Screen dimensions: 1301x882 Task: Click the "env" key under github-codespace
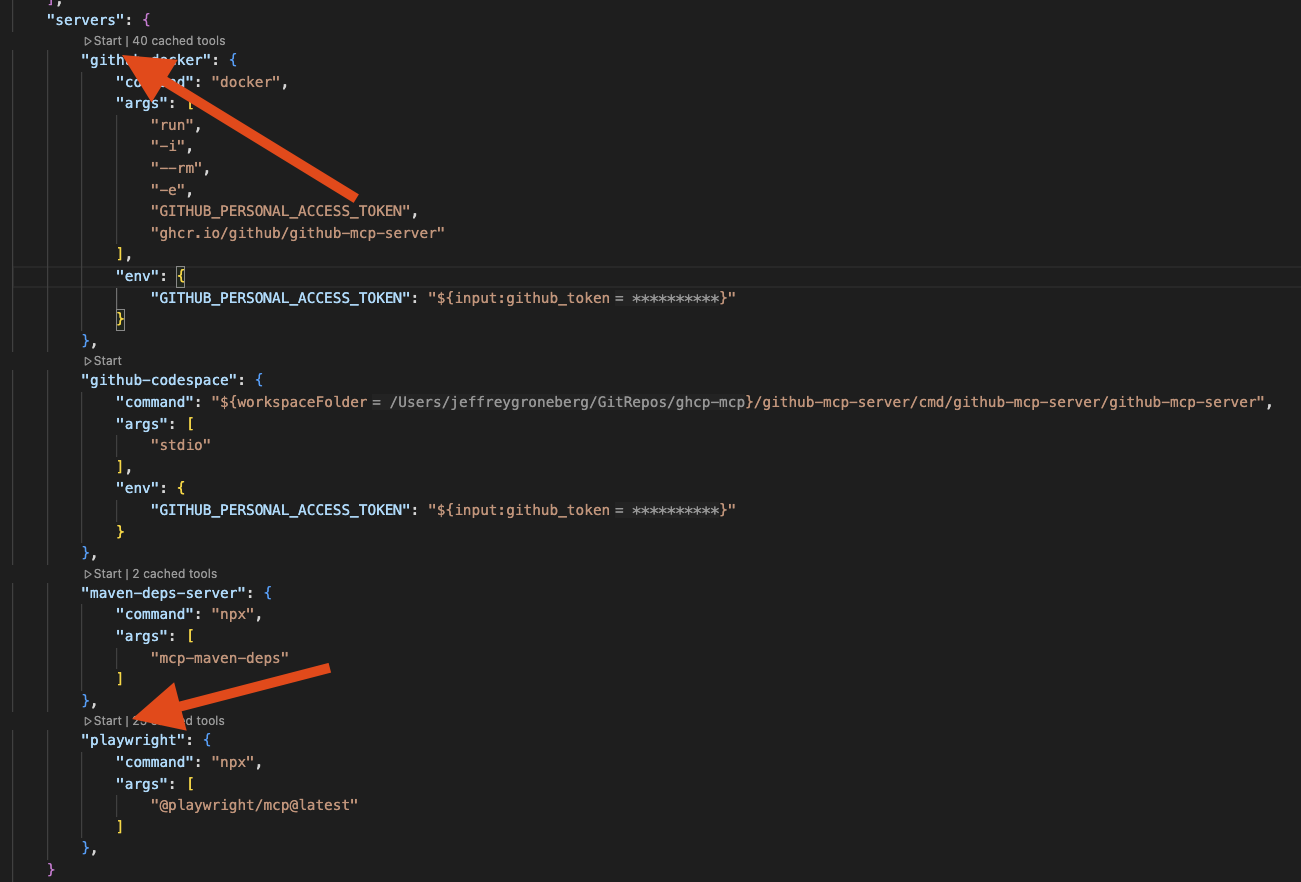point(137,488)
